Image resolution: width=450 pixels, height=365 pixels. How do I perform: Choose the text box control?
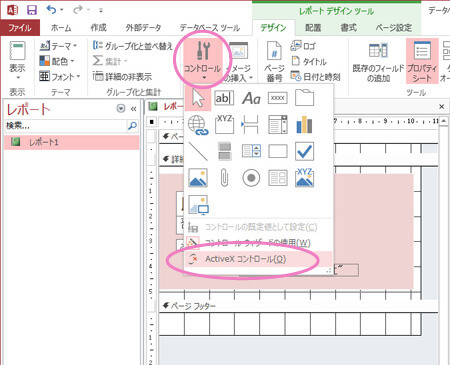pyautogui.click(x=224, y=98)
